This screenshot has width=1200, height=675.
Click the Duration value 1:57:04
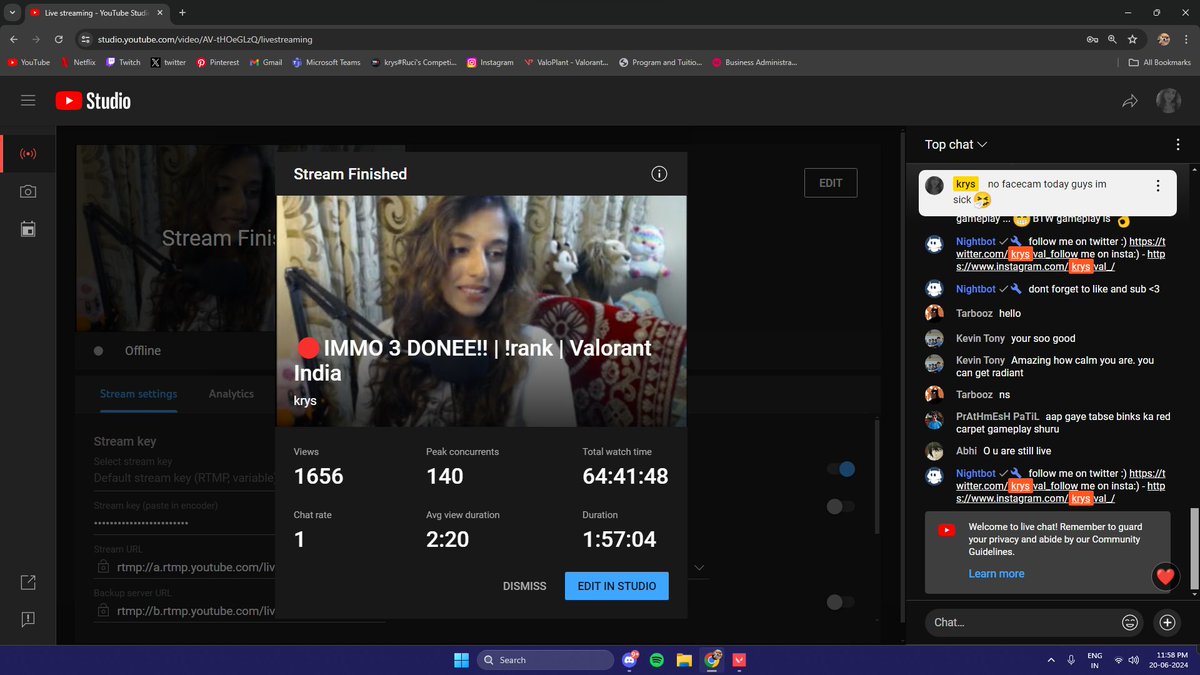click(619, 540)
